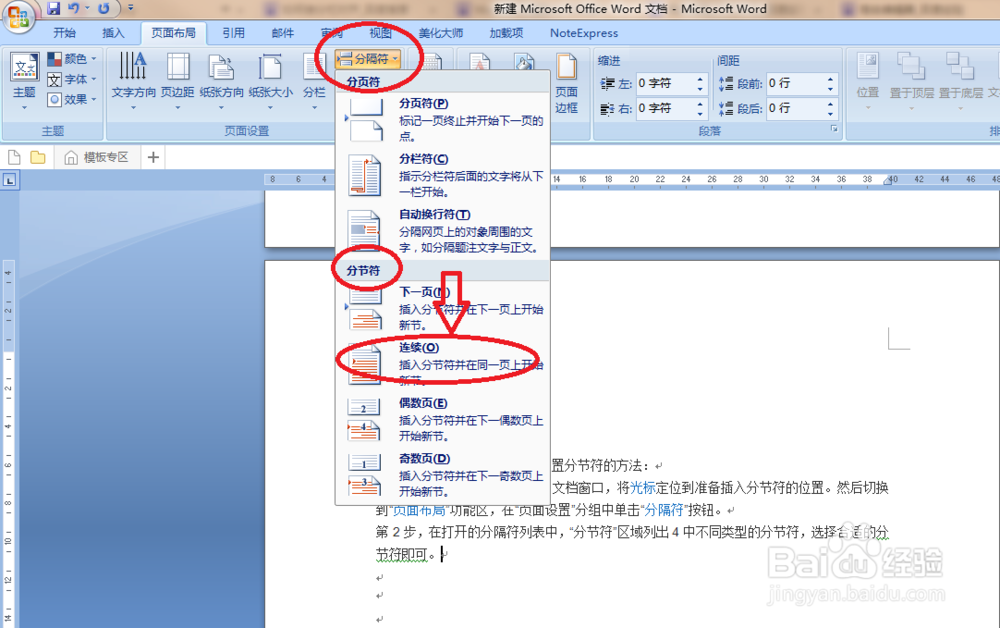Click the ruler tab selector box

point(10,180)
